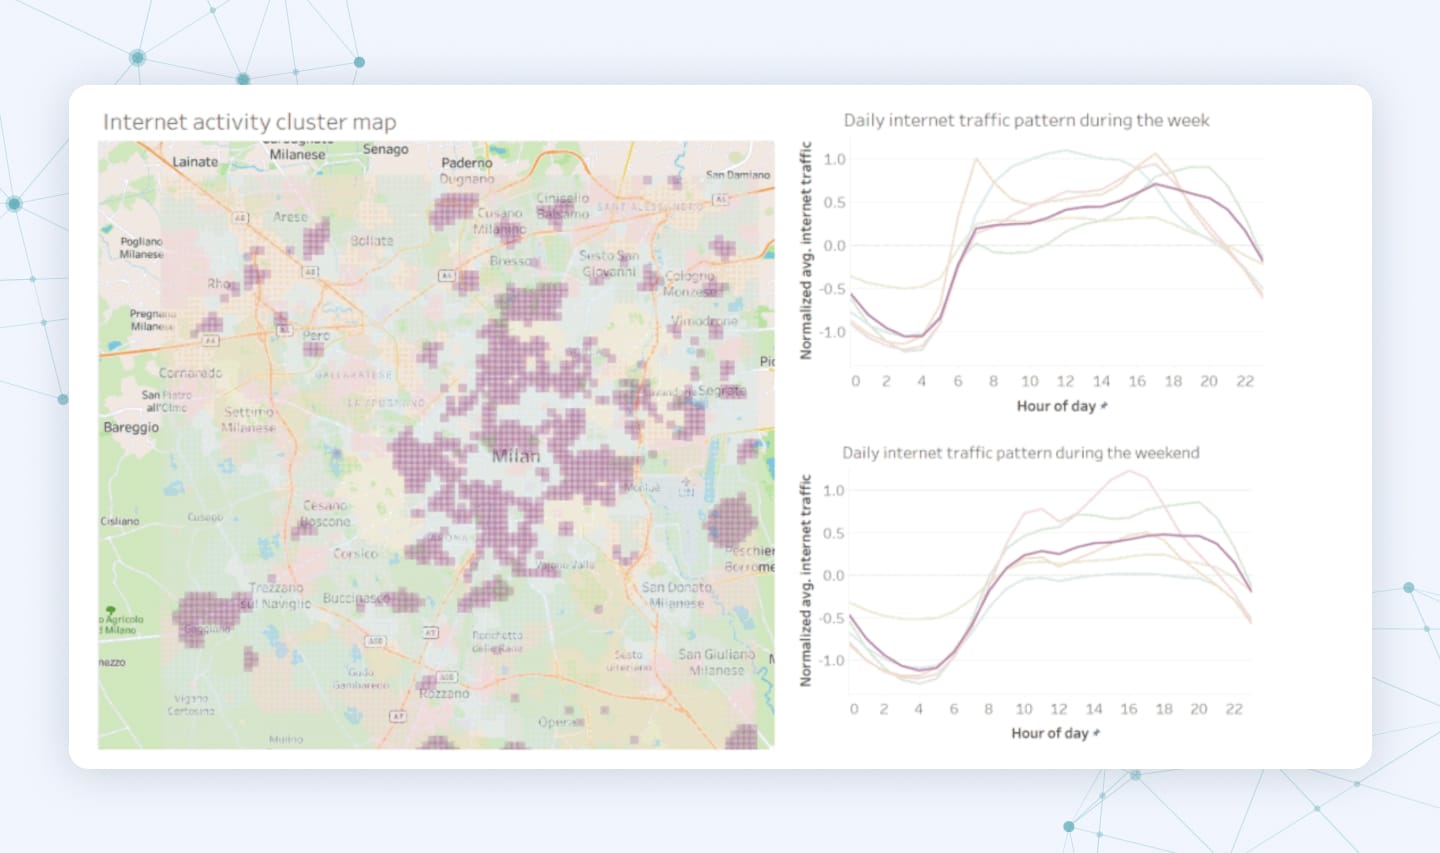The width and height of the screenshot is (1440, 853).
Task: Click Arese label on the map
Action: [x=290, y=217]
